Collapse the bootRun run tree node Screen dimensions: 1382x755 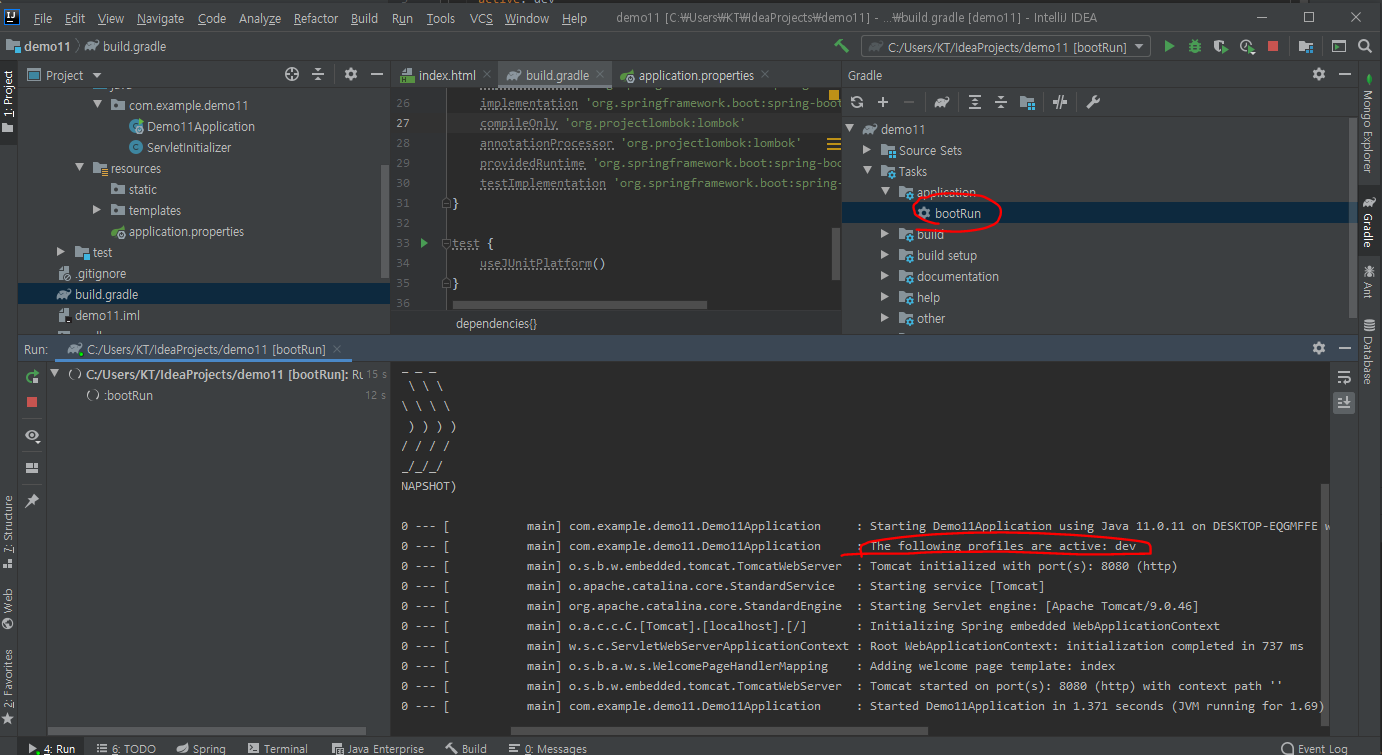click(x=55, y=374)
